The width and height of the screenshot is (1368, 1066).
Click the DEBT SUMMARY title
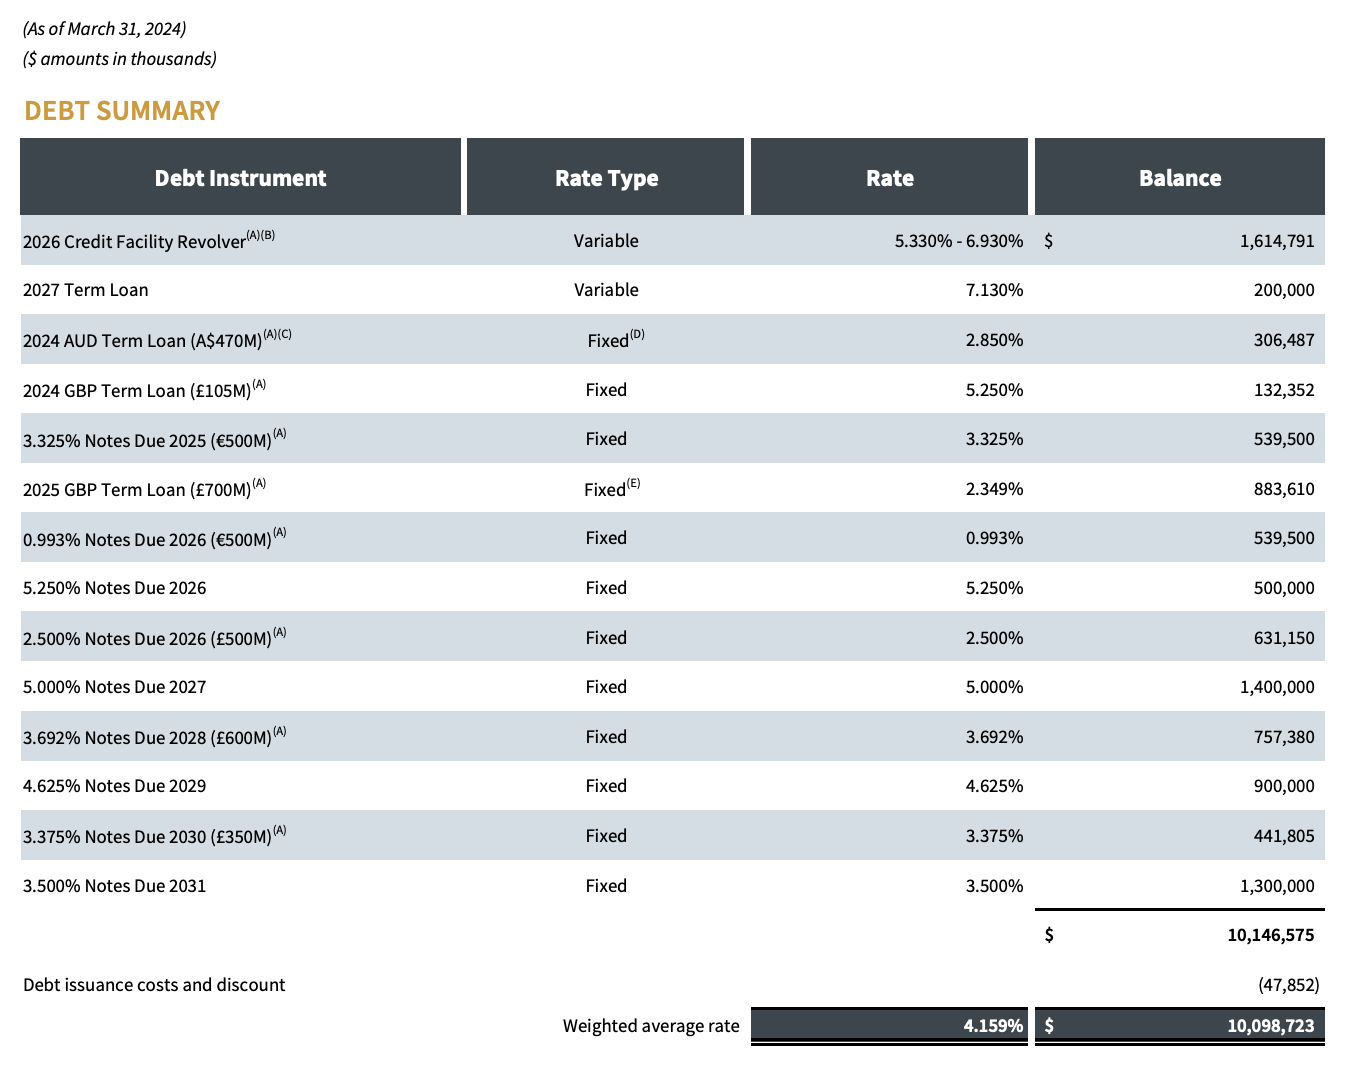point(122,111)
